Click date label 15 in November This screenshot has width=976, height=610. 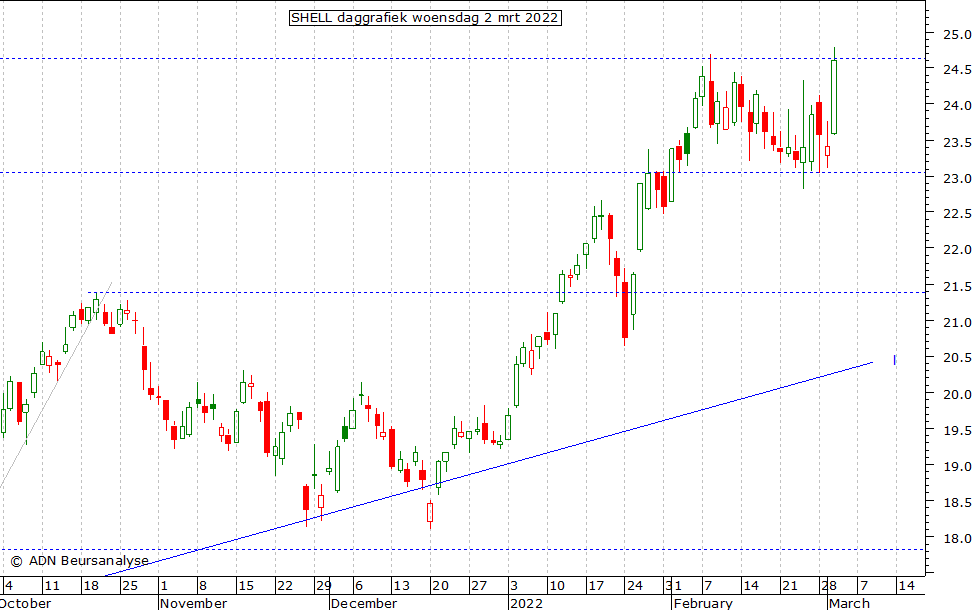coord(246,586)
